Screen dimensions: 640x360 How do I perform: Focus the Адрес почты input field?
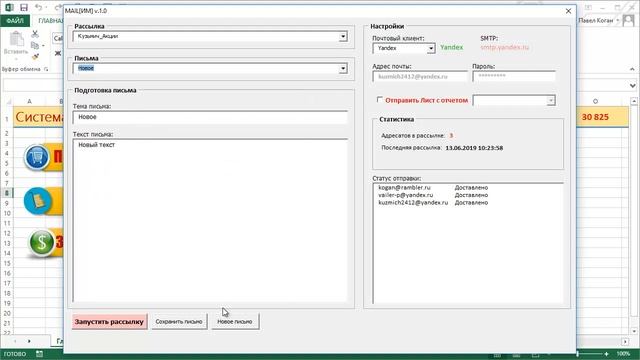tap(420, 76)
